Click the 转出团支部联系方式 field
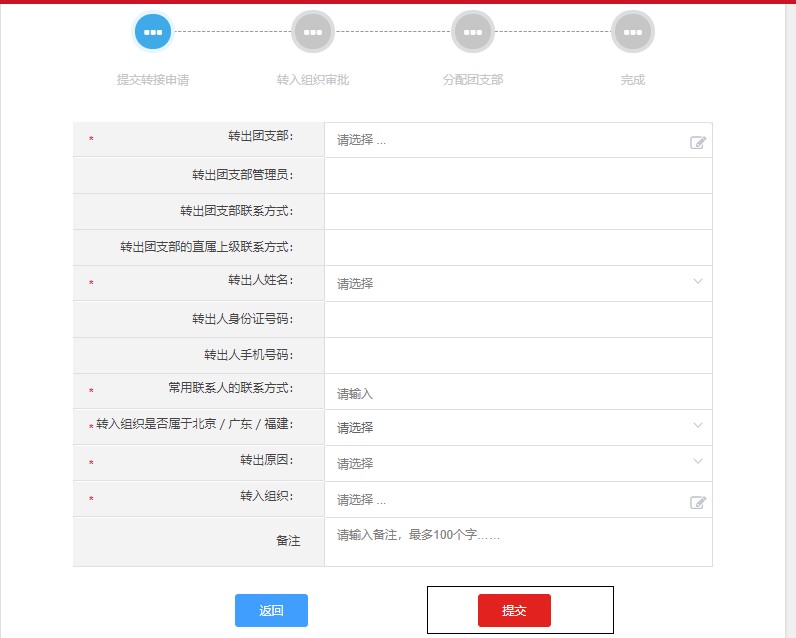This screenshot has height=638, width=796. (x=517, y=212)
